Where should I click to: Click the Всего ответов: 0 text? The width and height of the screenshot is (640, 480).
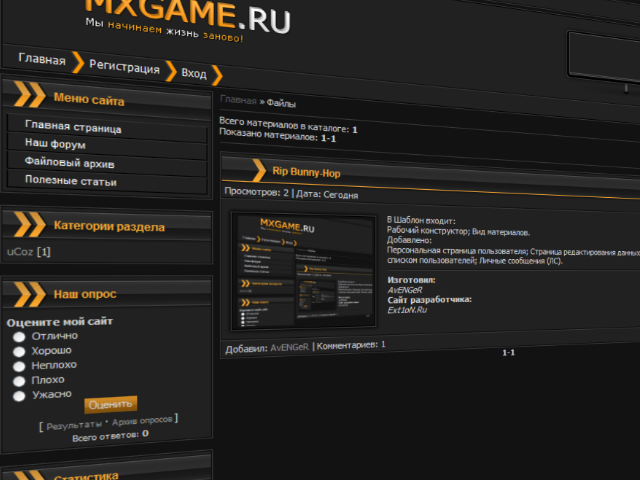pos(110,436)
